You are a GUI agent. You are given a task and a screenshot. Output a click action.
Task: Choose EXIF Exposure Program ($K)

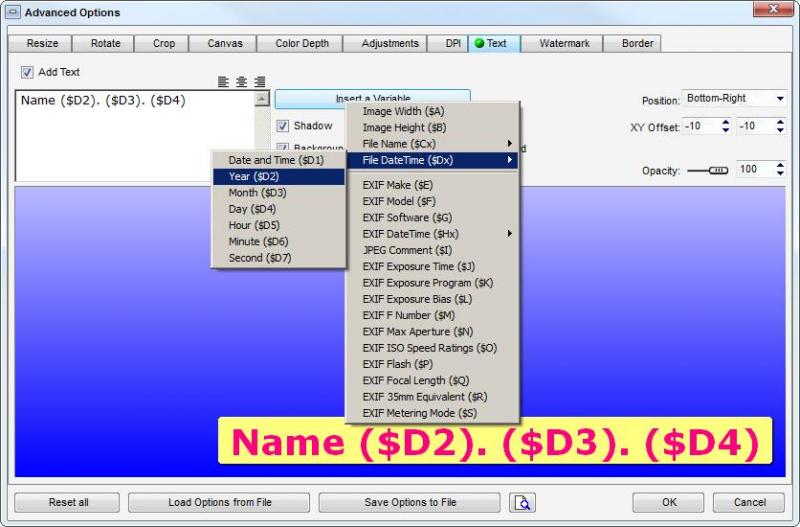pyautogui.click(x=432, y=283)
